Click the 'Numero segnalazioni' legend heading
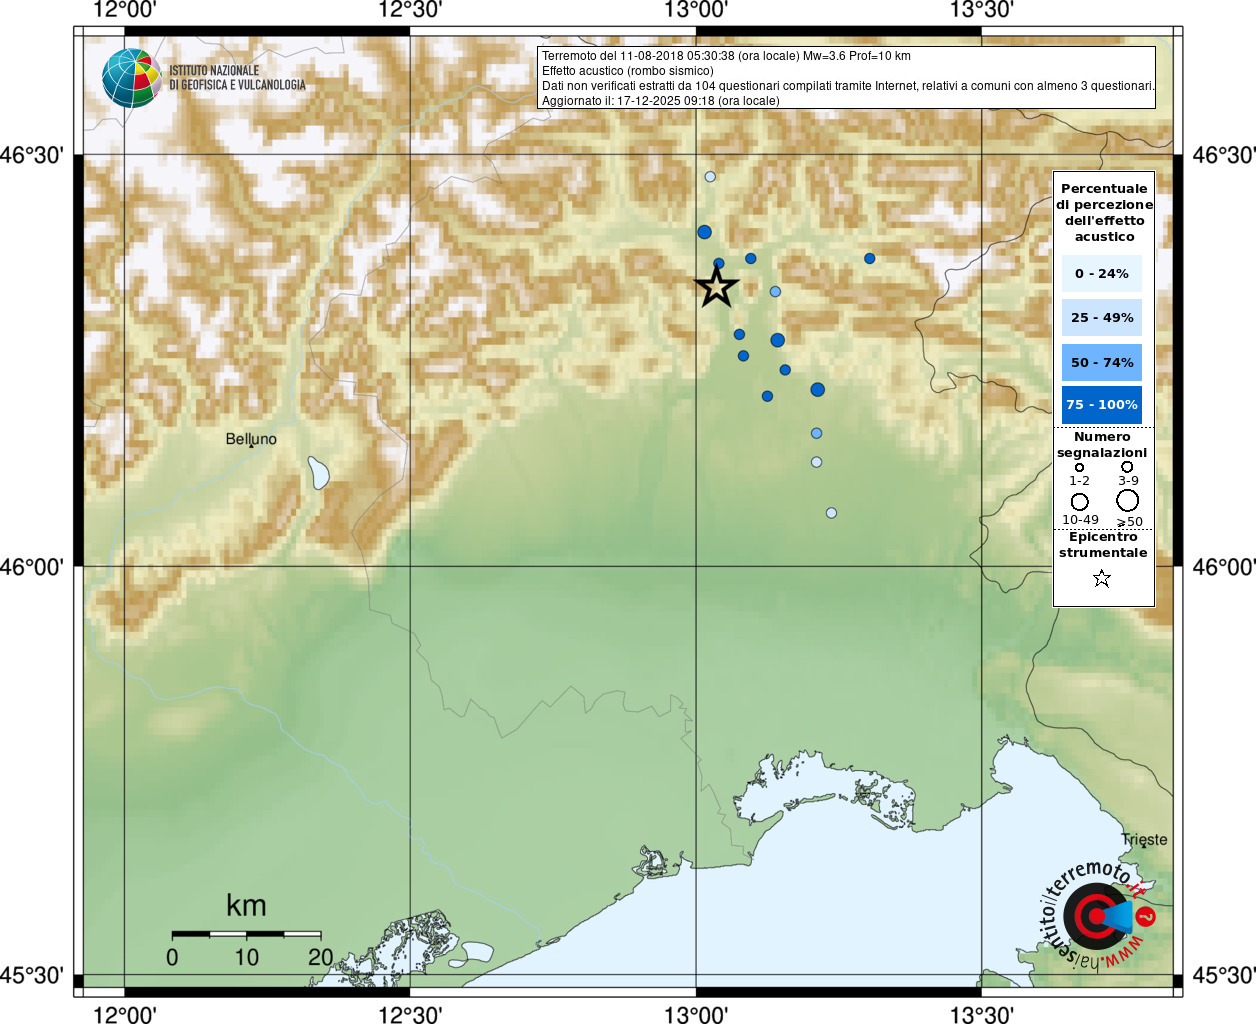 point(1102,445)
